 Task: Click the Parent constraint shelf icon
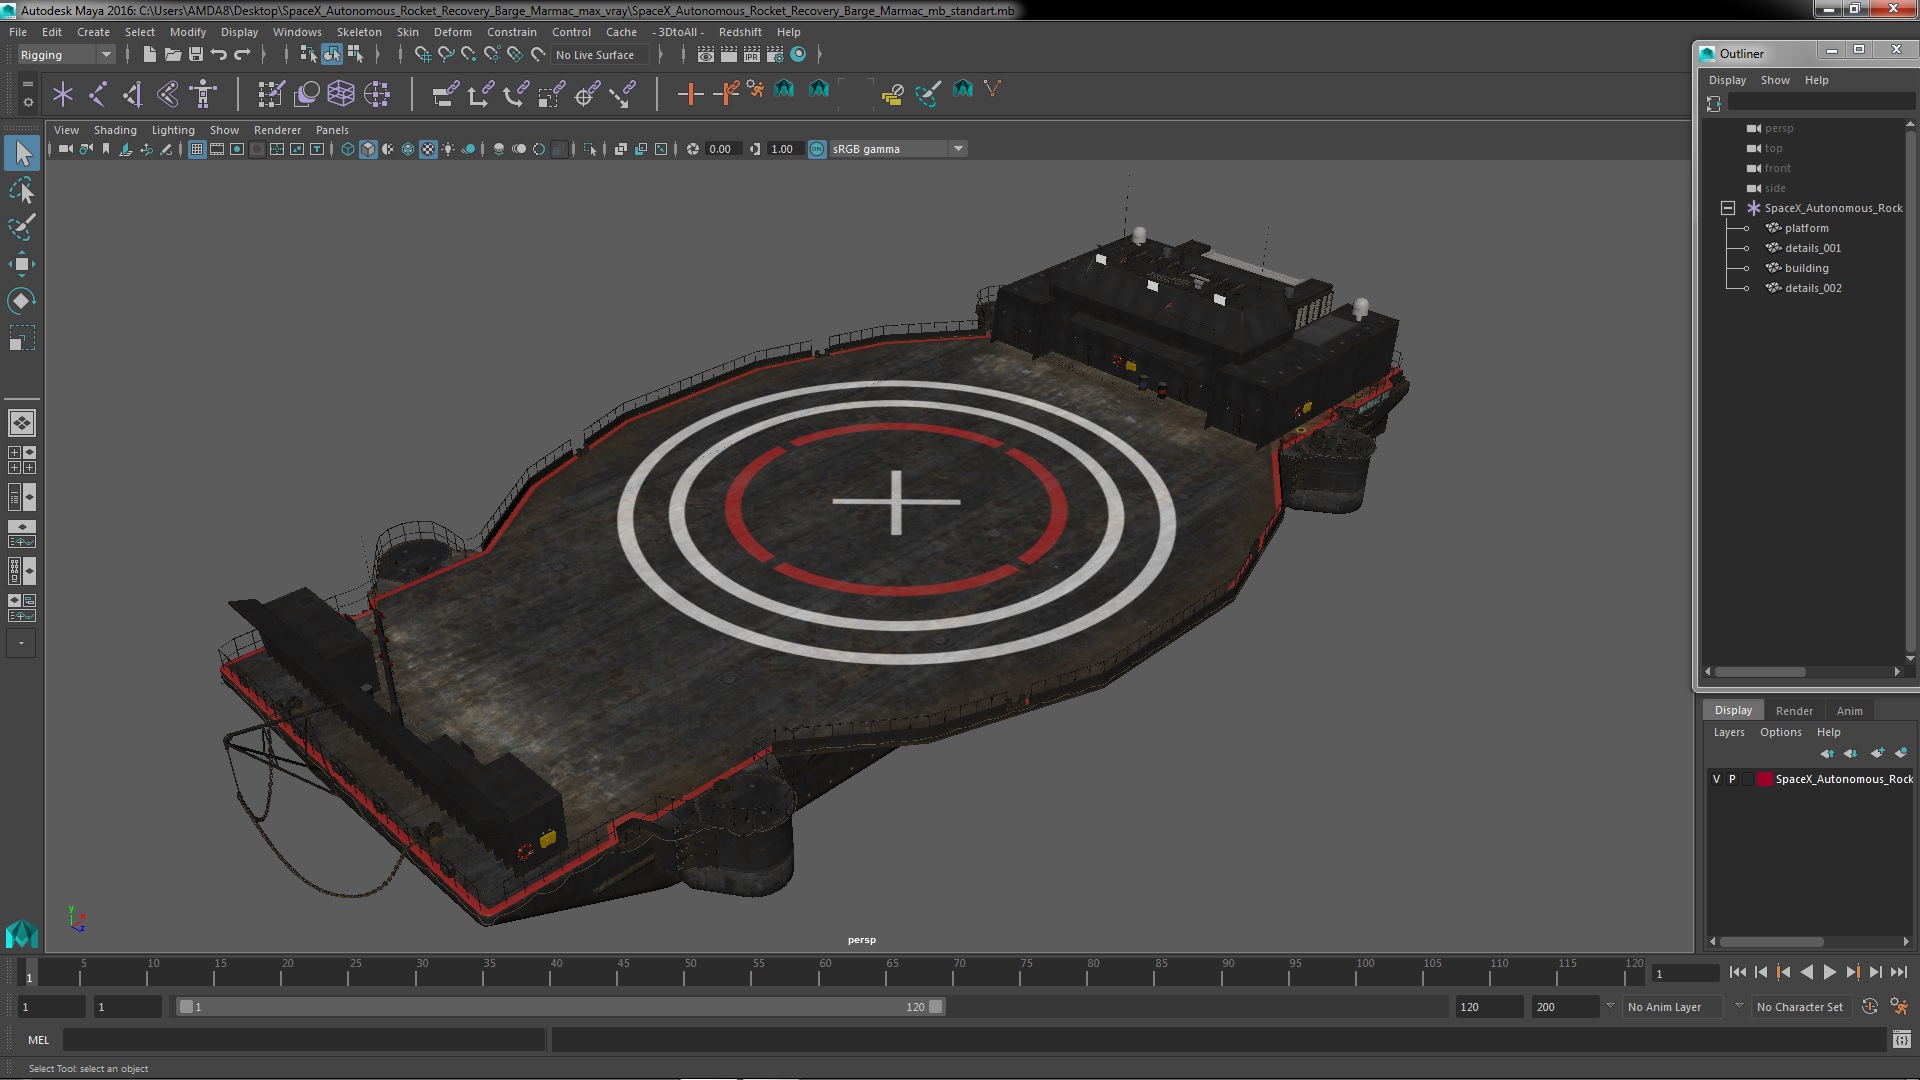click(445, 94)
